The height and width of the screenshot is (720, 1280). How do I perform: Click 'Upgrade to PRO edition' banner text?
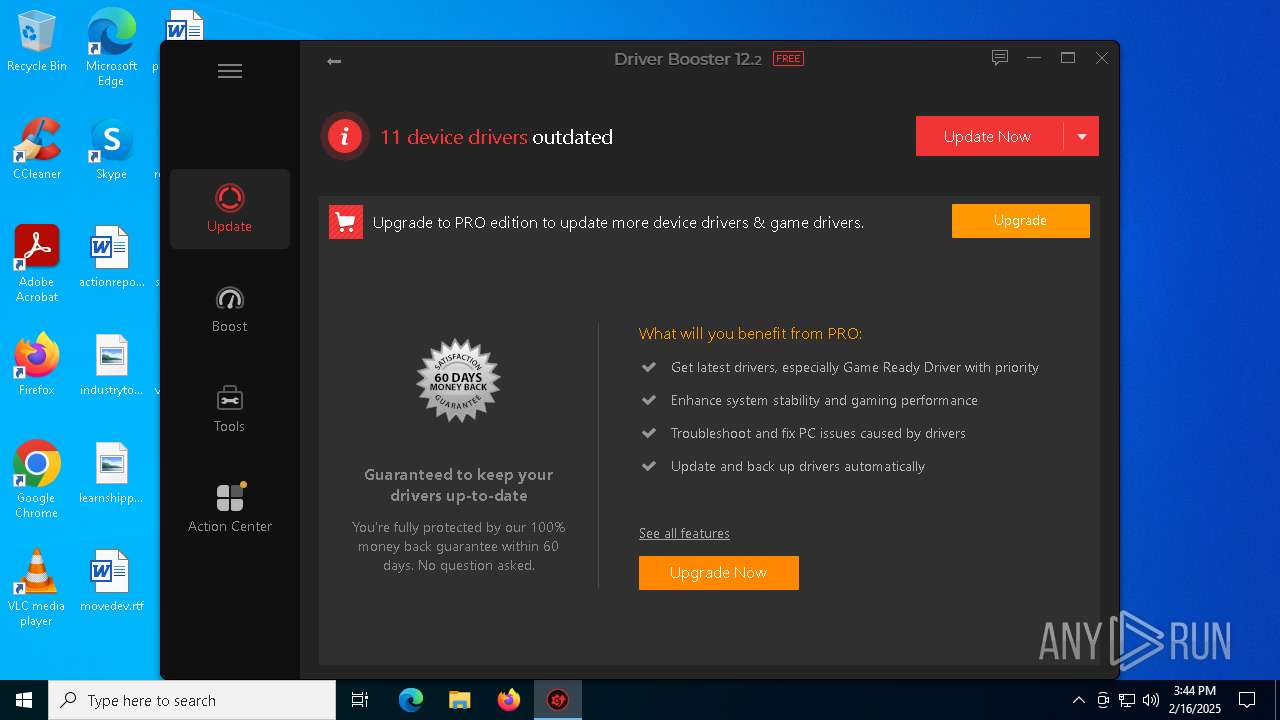[618, 222]
